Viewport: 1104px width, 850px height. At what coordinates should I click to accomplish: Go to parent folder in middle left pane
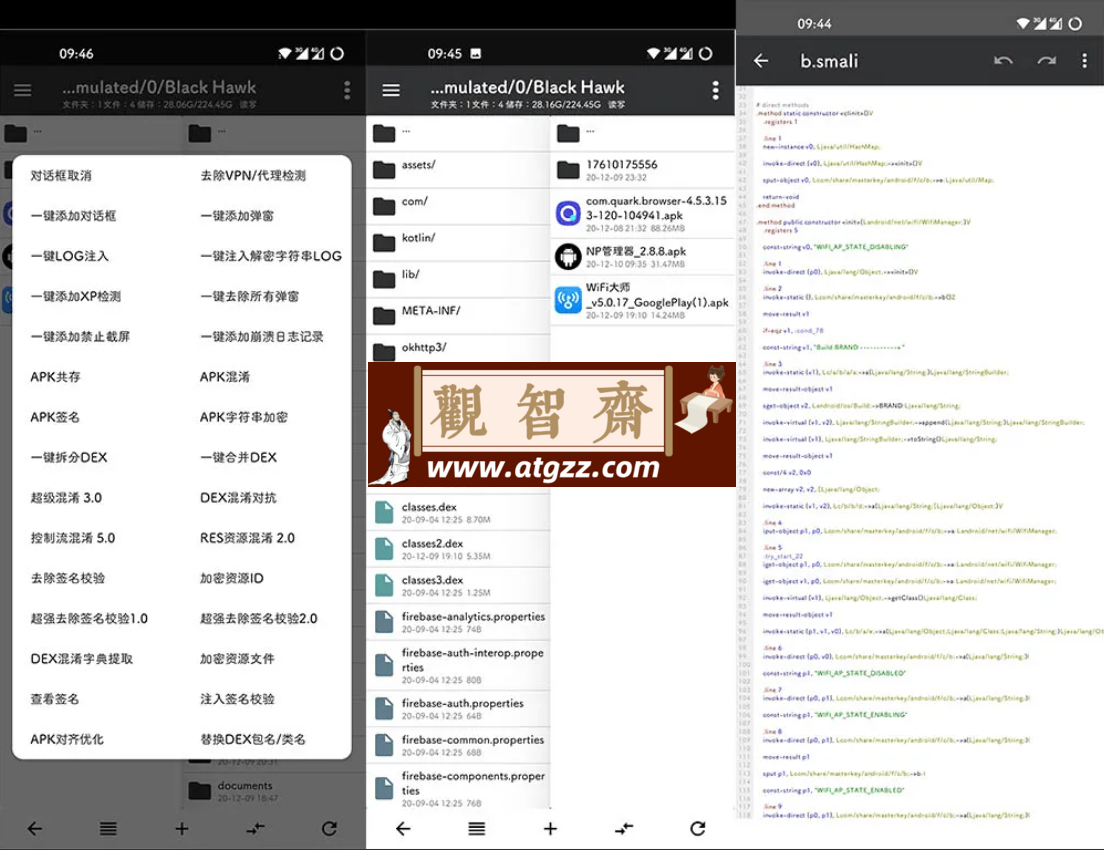click(x=458, y=133)
